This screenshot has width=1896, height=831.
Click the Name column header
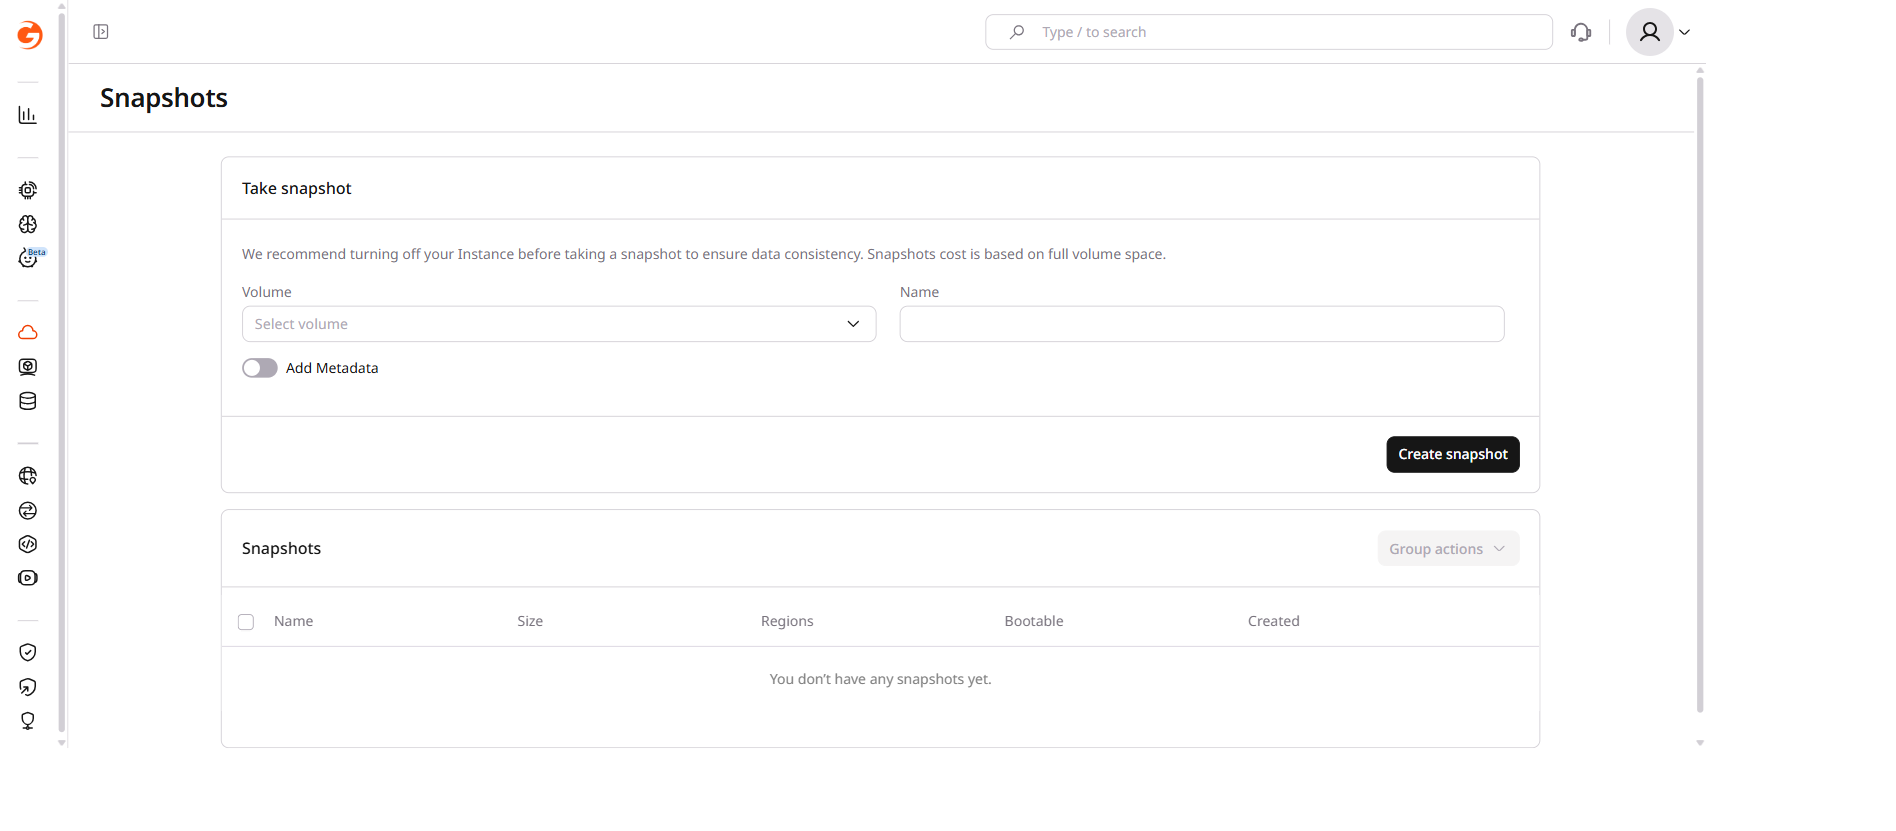[x=294, y=621]
